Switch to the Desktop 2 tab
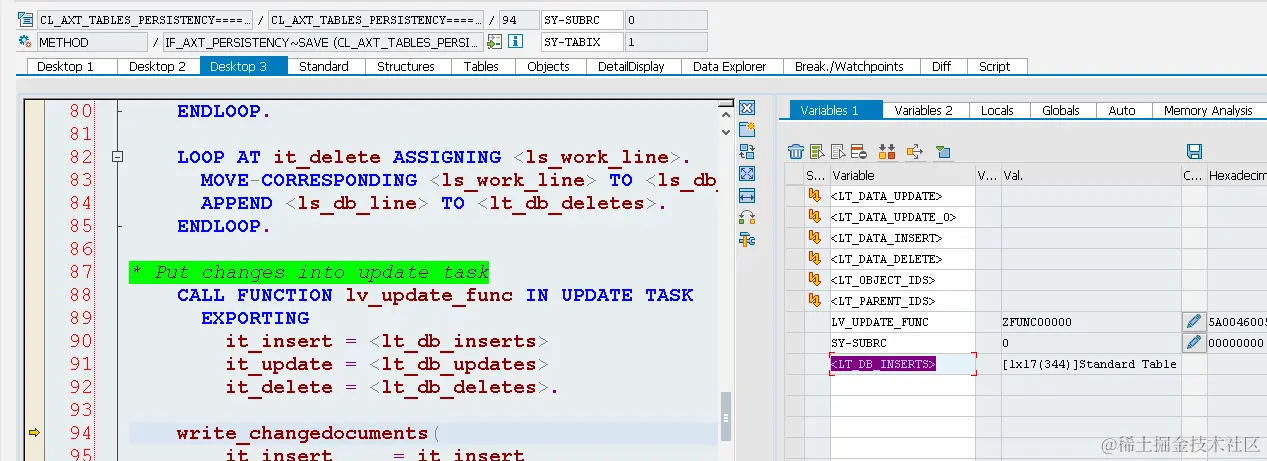This screenshot has height=461, width=1267. (158, 66)
